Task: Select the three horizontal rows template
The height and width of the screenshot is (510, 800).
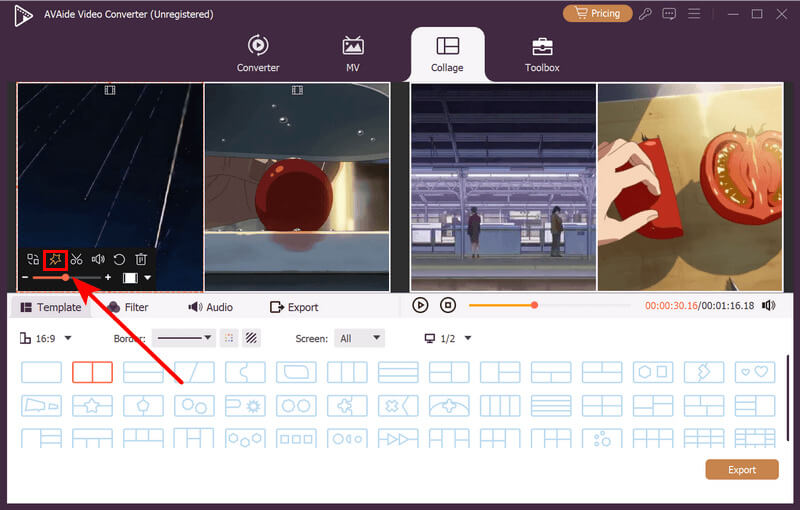Action: [x=398, y=372]
